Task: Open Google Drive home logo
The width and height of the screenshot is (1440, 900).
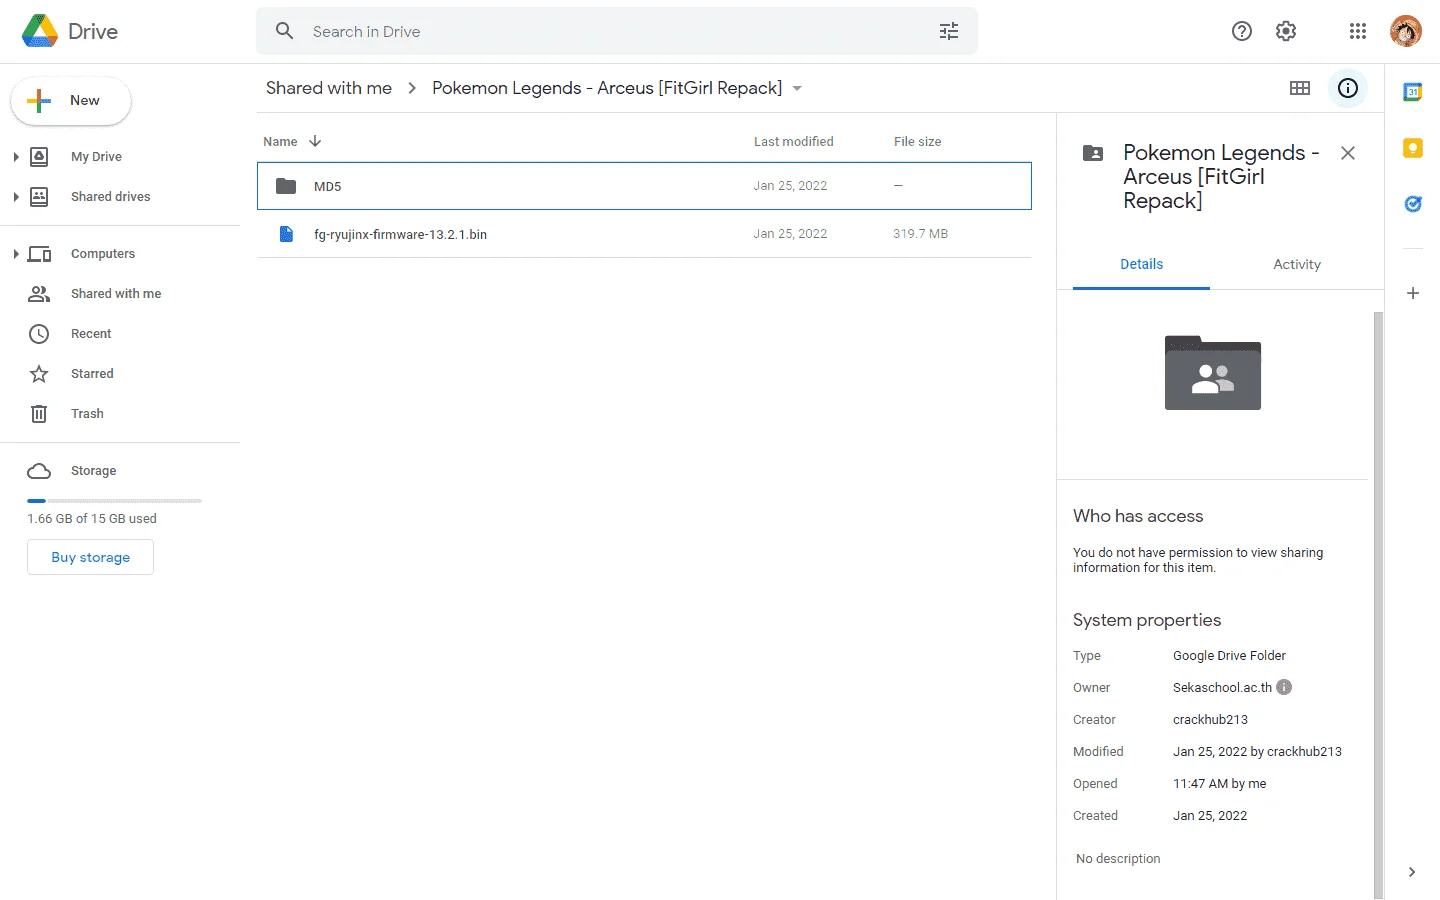Action: pyautogui.click(x=70, y=31)
